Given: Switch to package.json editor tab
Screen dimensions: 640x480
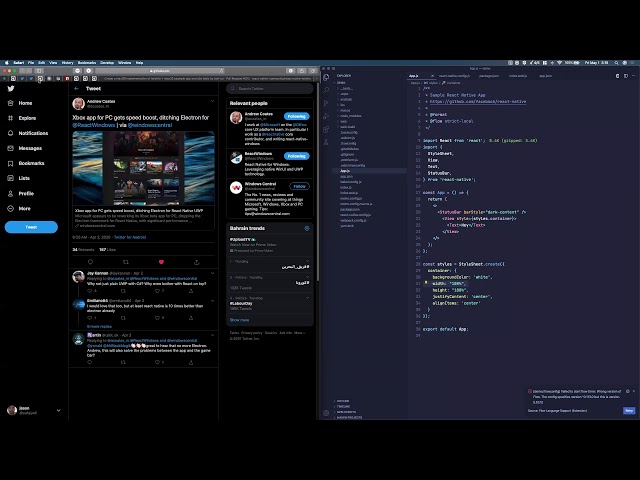Looking at the screenshot, I should 489,76.
